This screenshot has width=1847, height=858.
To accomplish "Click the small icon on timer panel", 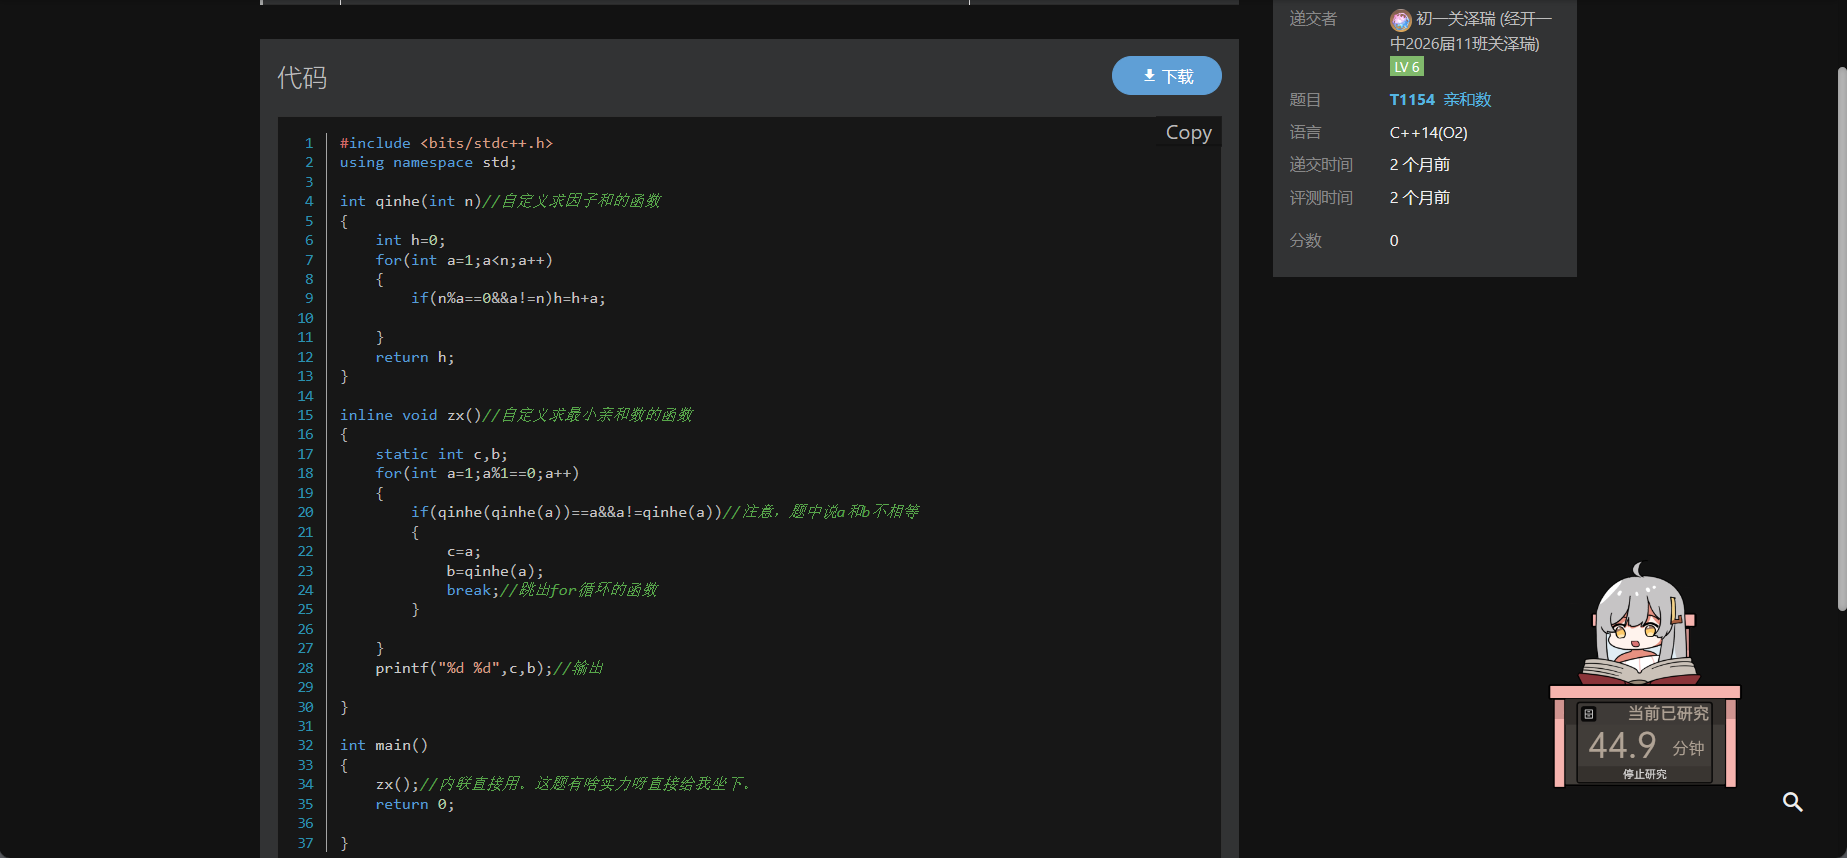I will click(1589, 714).
